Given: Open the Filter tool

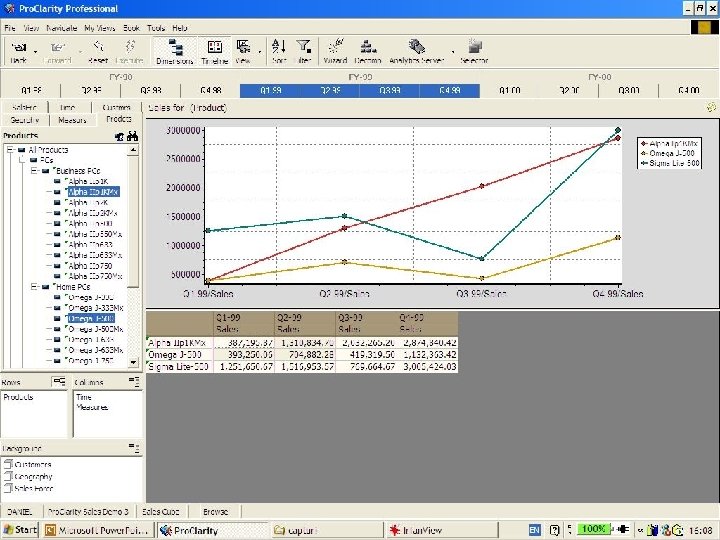Looking at the screenshot, I should coord(303,46).
